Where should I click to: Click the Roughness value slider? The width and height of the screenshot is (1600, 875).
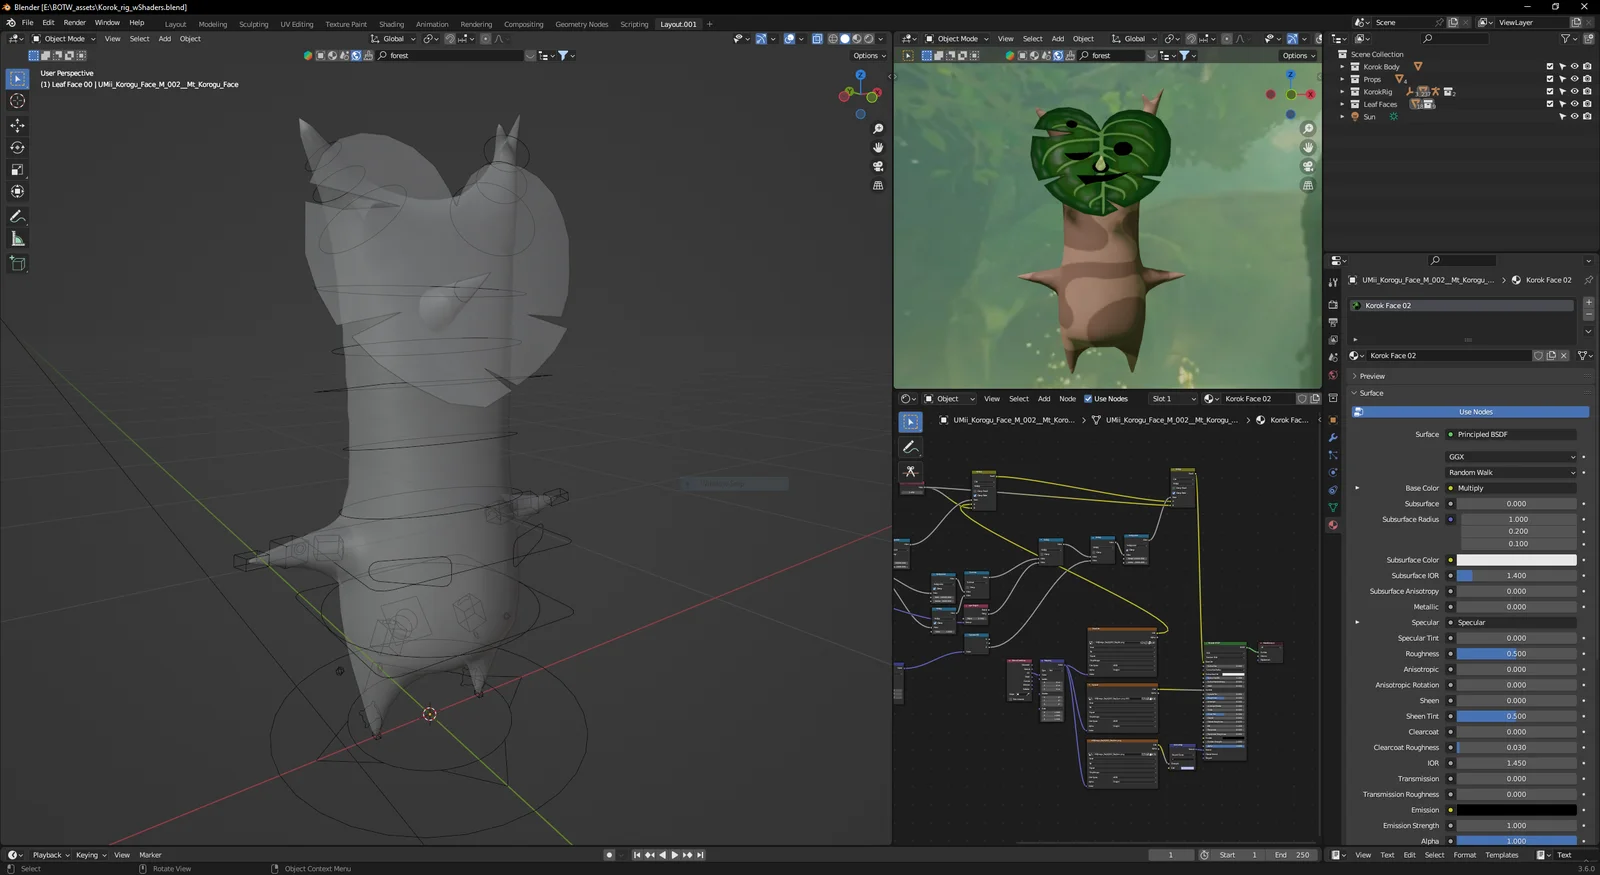(1516, 654)
